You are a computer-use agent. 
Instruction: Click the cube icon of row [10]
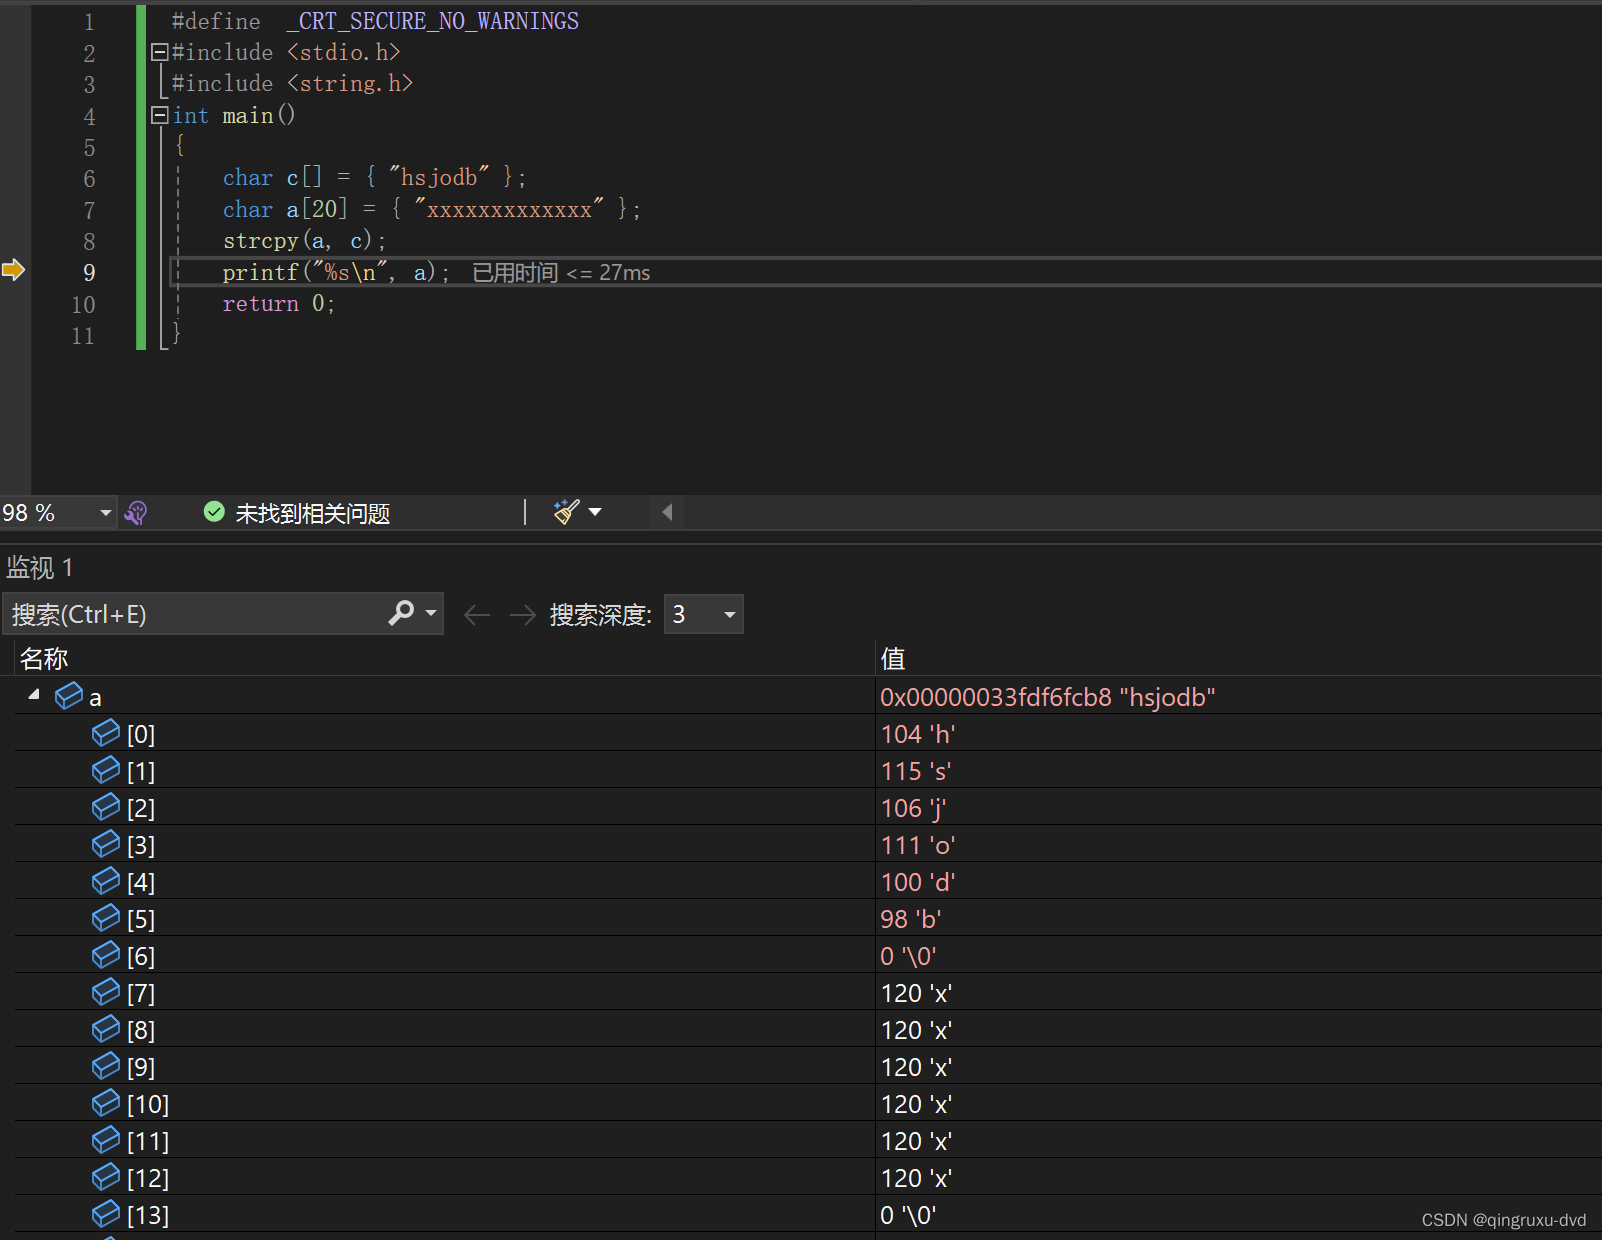106,1103
